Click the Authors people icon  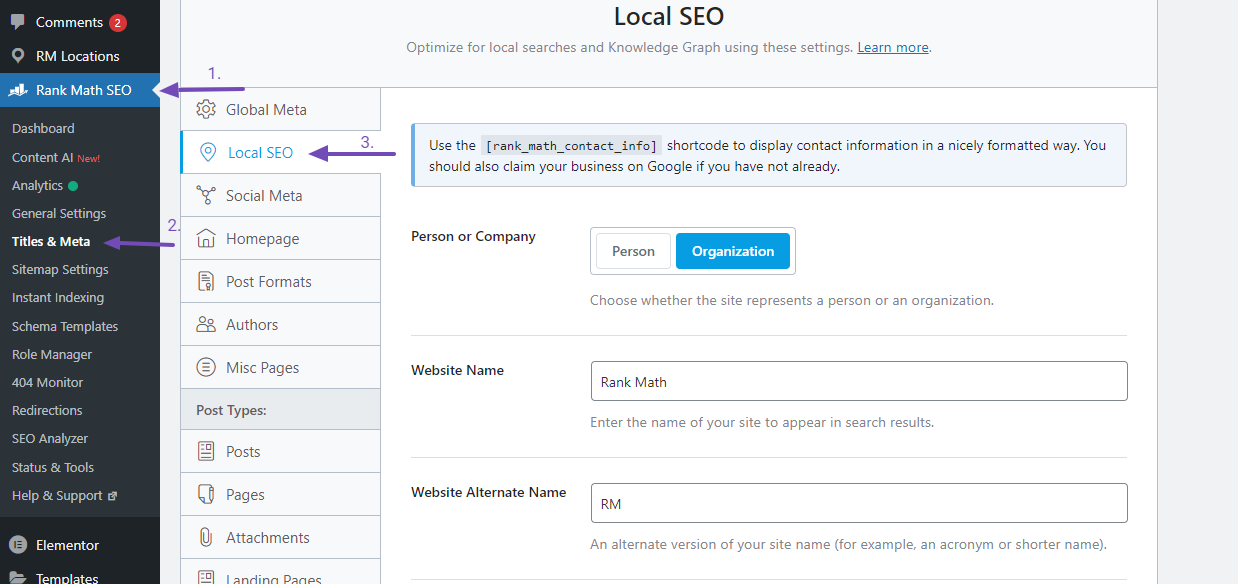coord(206,324)
